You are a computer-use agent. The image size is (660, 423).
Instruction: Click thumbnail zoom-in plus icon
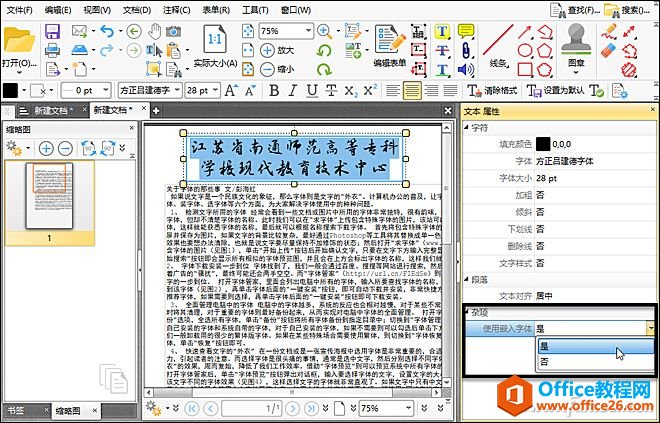(46, 148)
